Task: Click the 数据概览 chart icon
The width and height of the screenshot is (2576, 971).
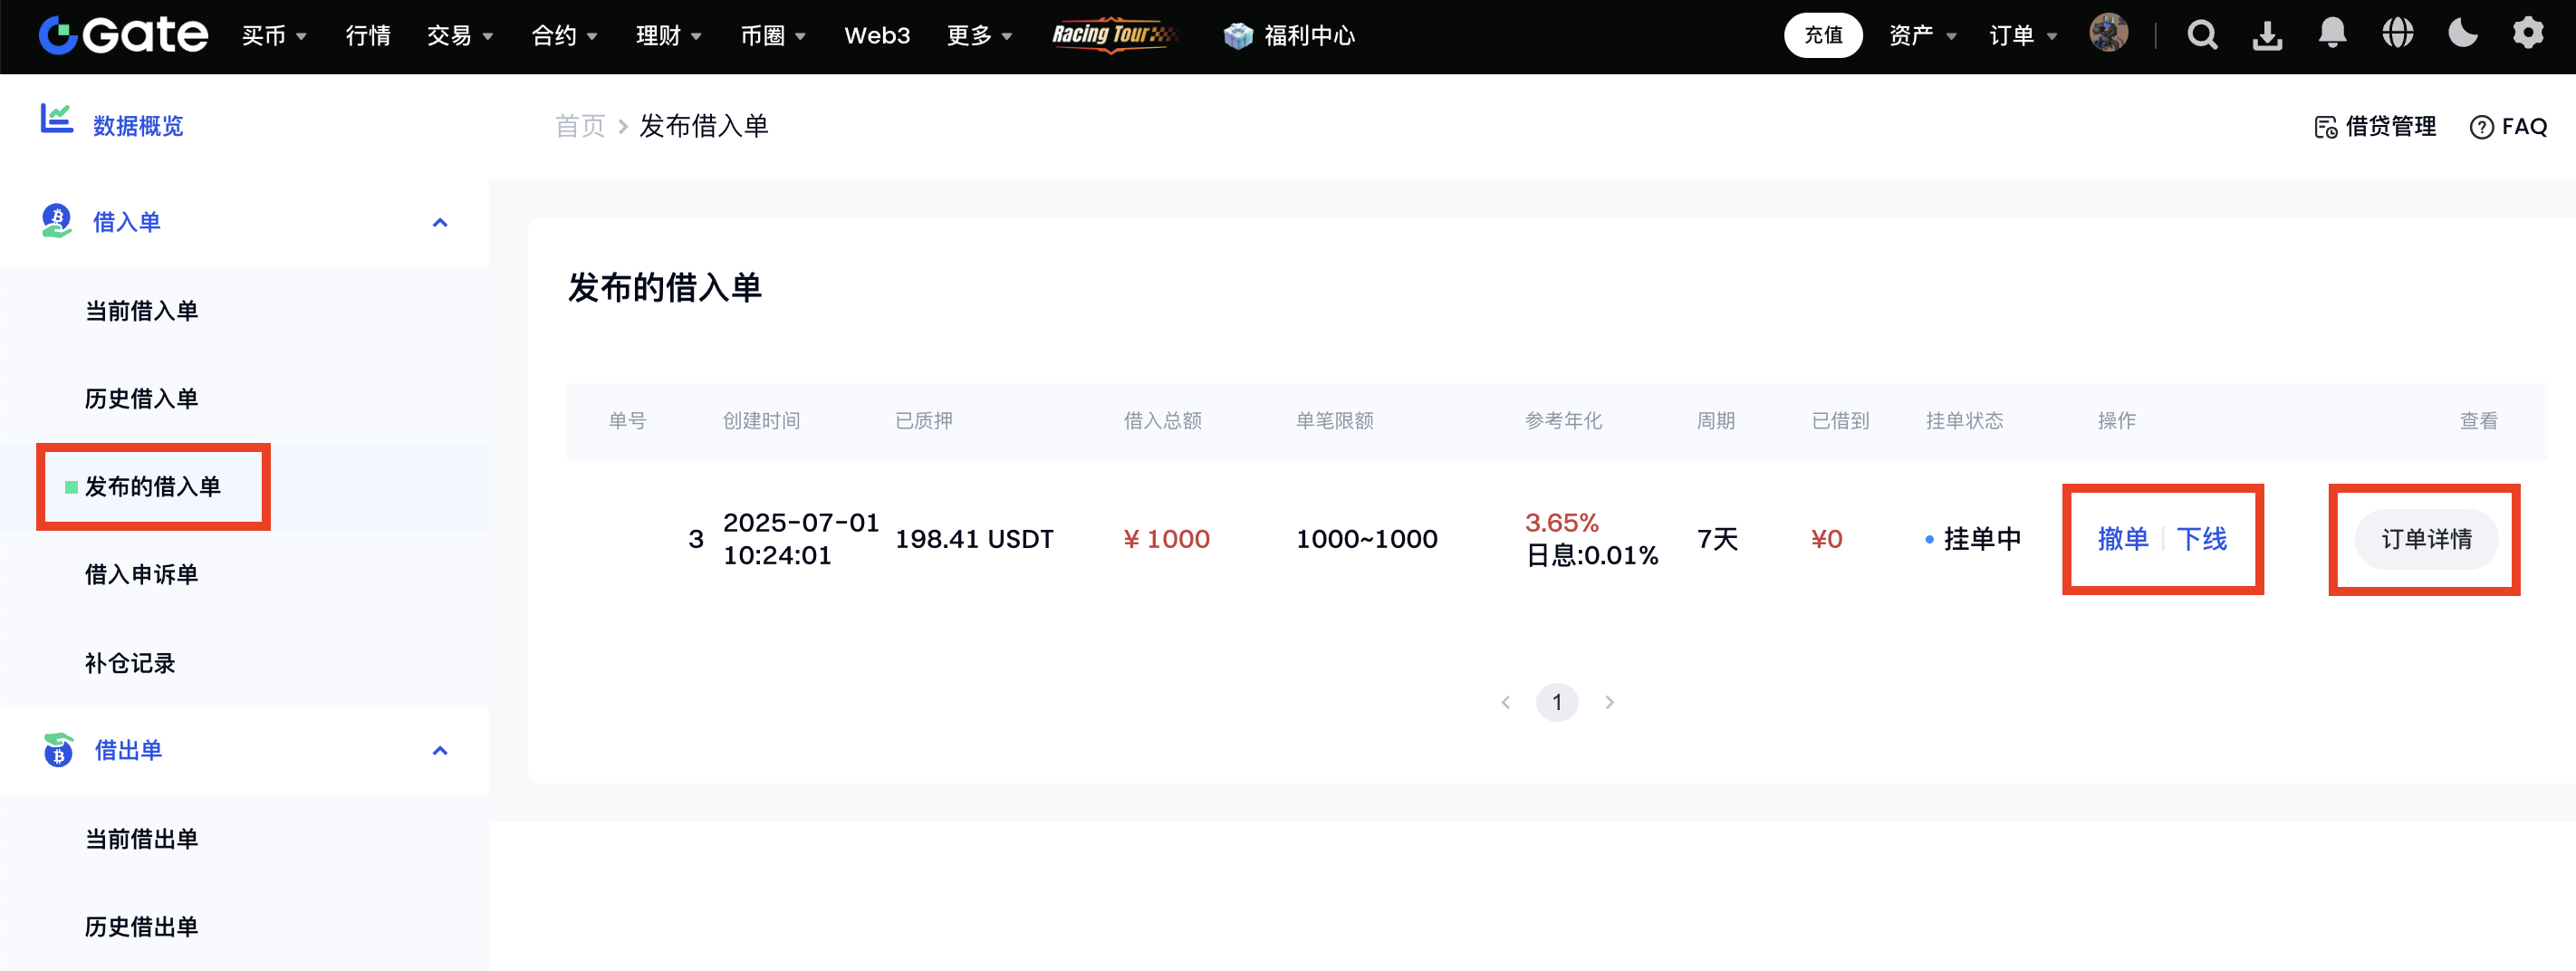Action: pos(56,120)
